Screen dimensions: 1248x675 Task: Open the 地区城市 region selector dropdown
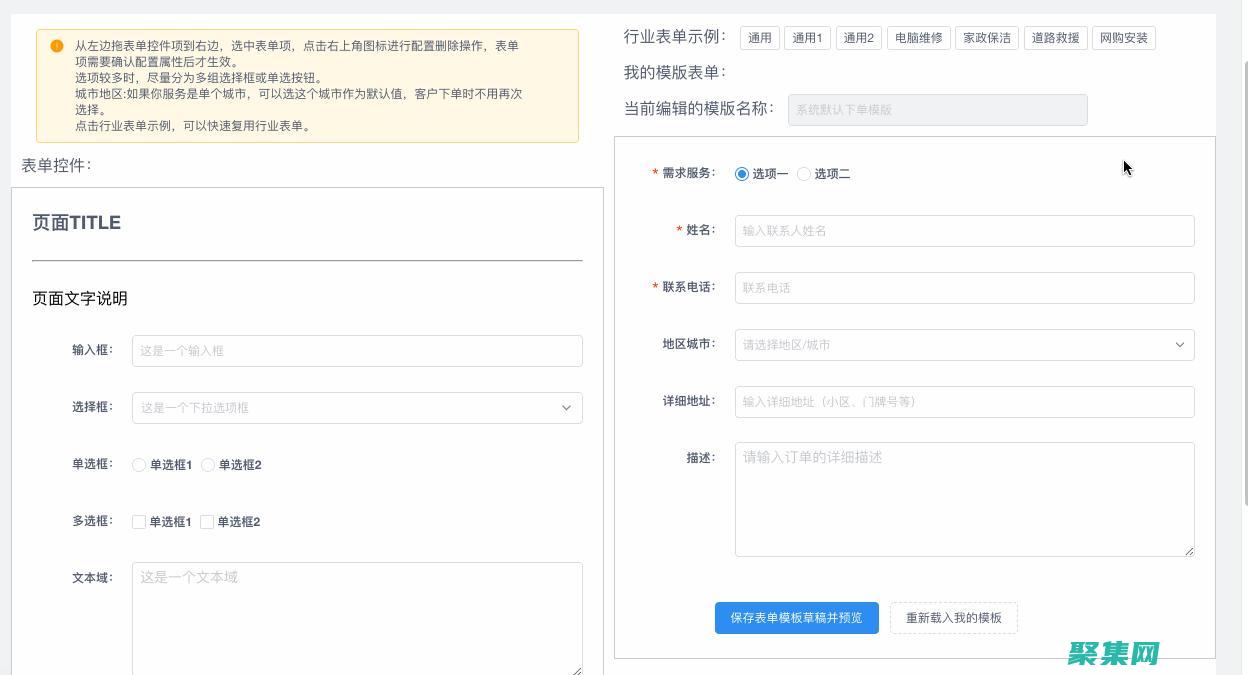click(x=964, y=344)
